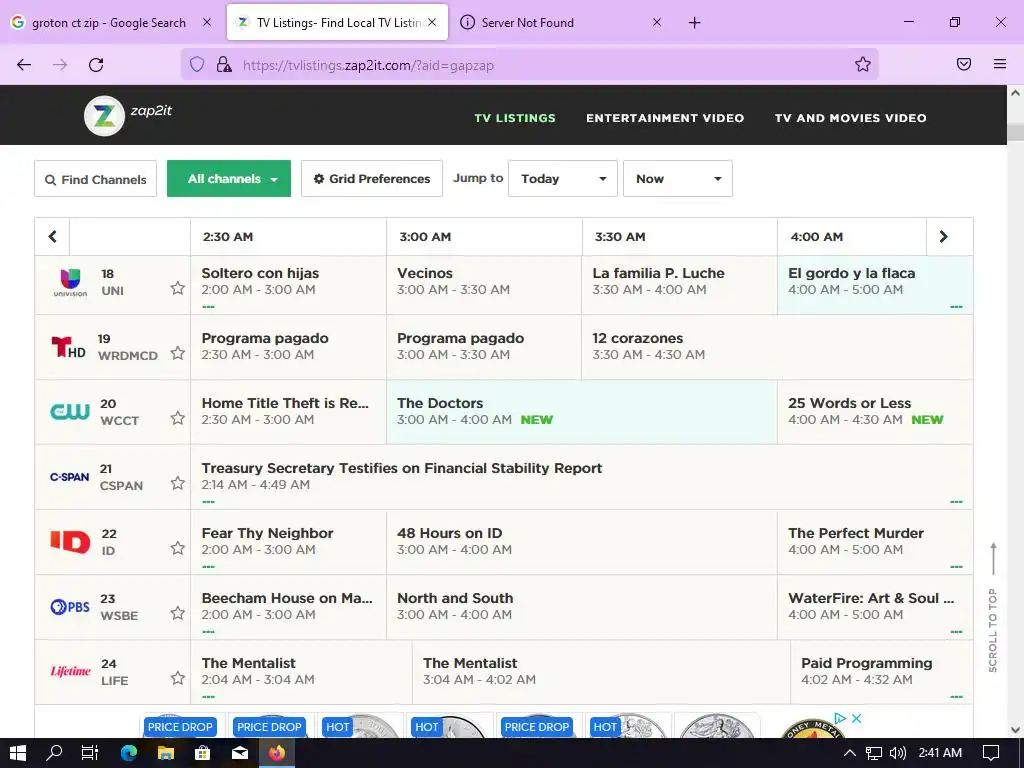Open The Doctors program listing
The width and height of the screenshot is (1024, 768).
(x=581, y=411)
